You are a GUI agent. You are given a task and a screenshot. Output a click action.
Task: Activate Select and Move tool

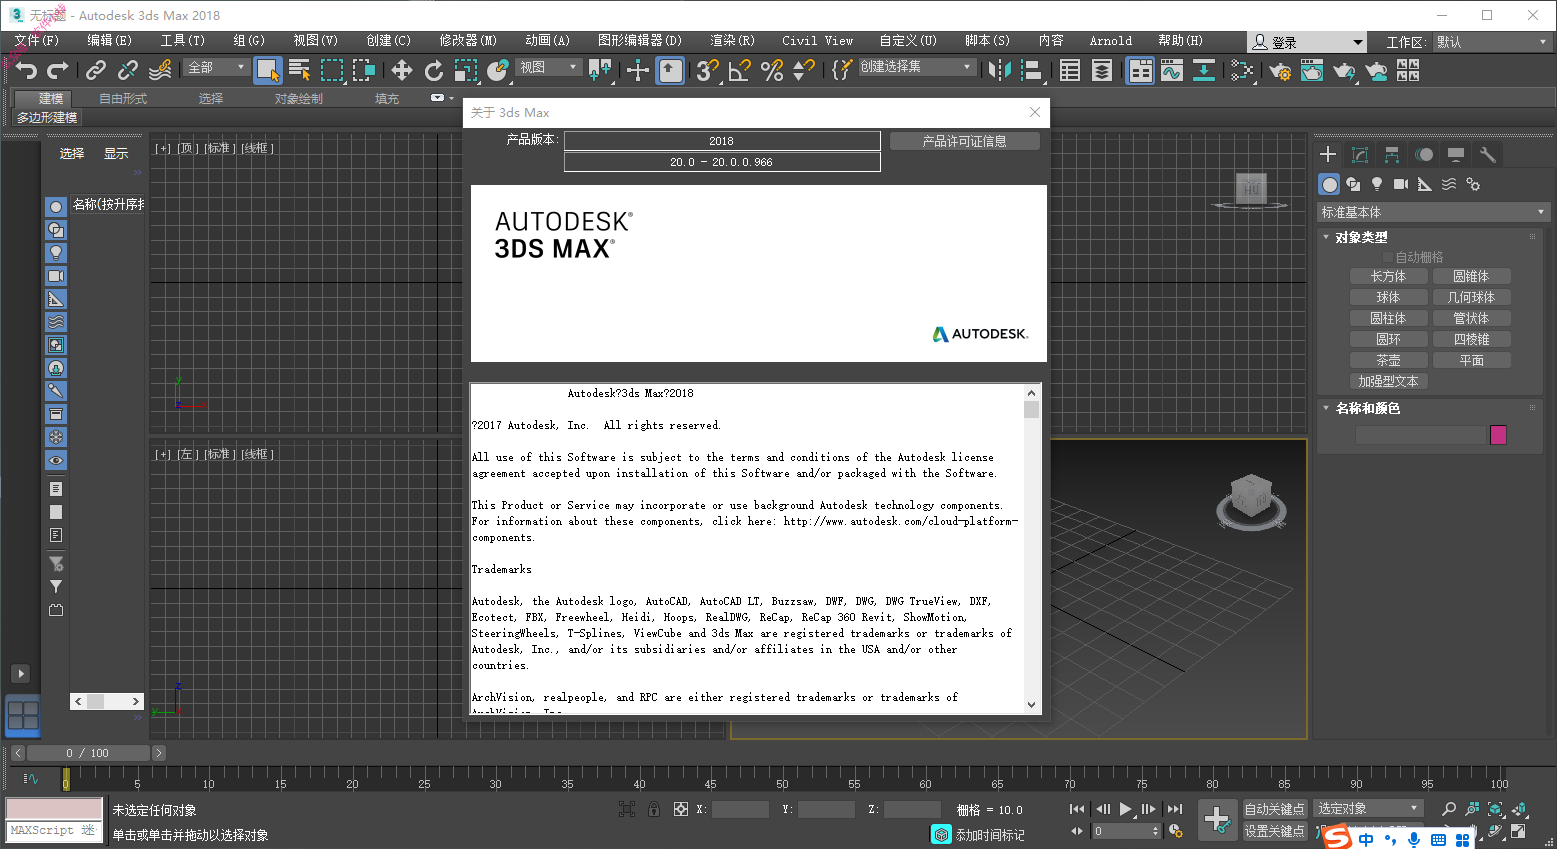(402, 70)
